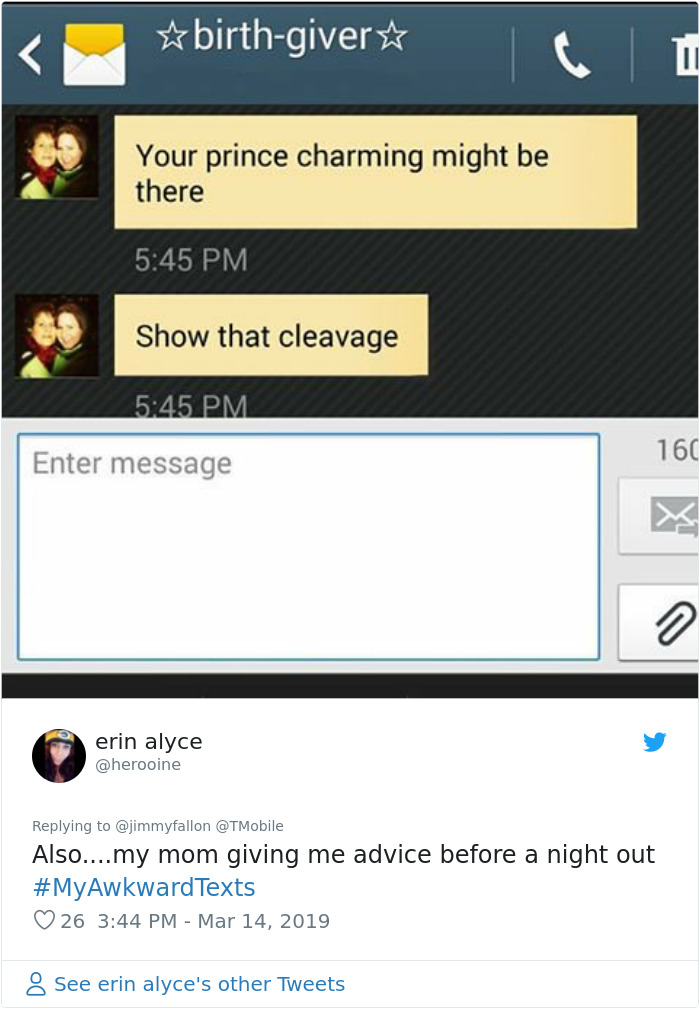Select the 'Show that cleavage' message bubble
Screen dimensions: 700x1009
pyautogui.click(x=271, y=335)
